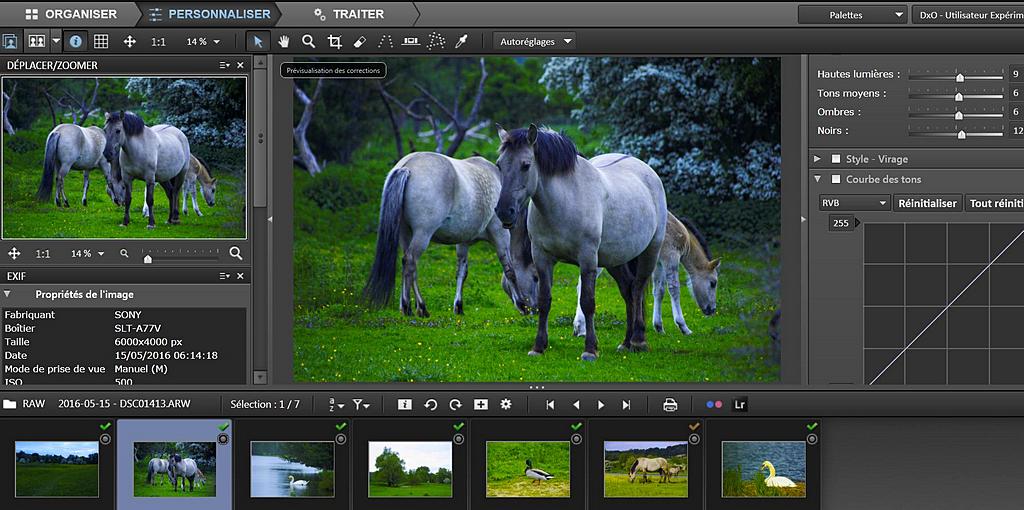Switch to the ORGANISER tab
The height and width of the screenshot is (510, 1024).
[x=71, y=14]
